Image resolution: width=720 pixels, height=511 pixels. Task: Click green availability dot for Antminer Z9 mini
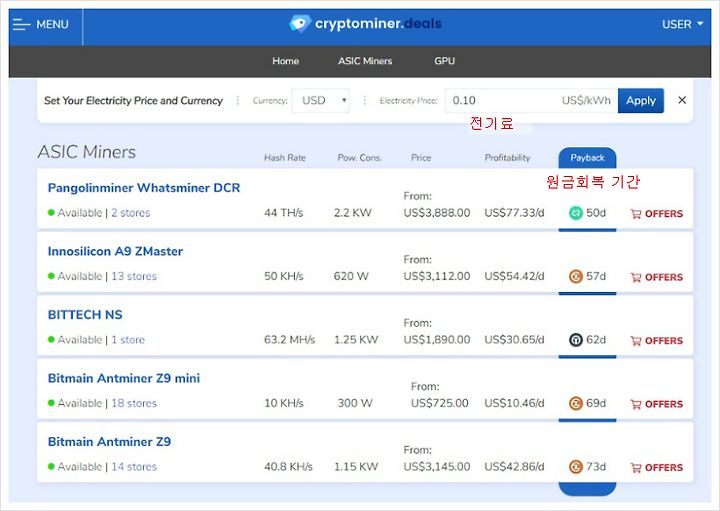click(x=51, y=403)
